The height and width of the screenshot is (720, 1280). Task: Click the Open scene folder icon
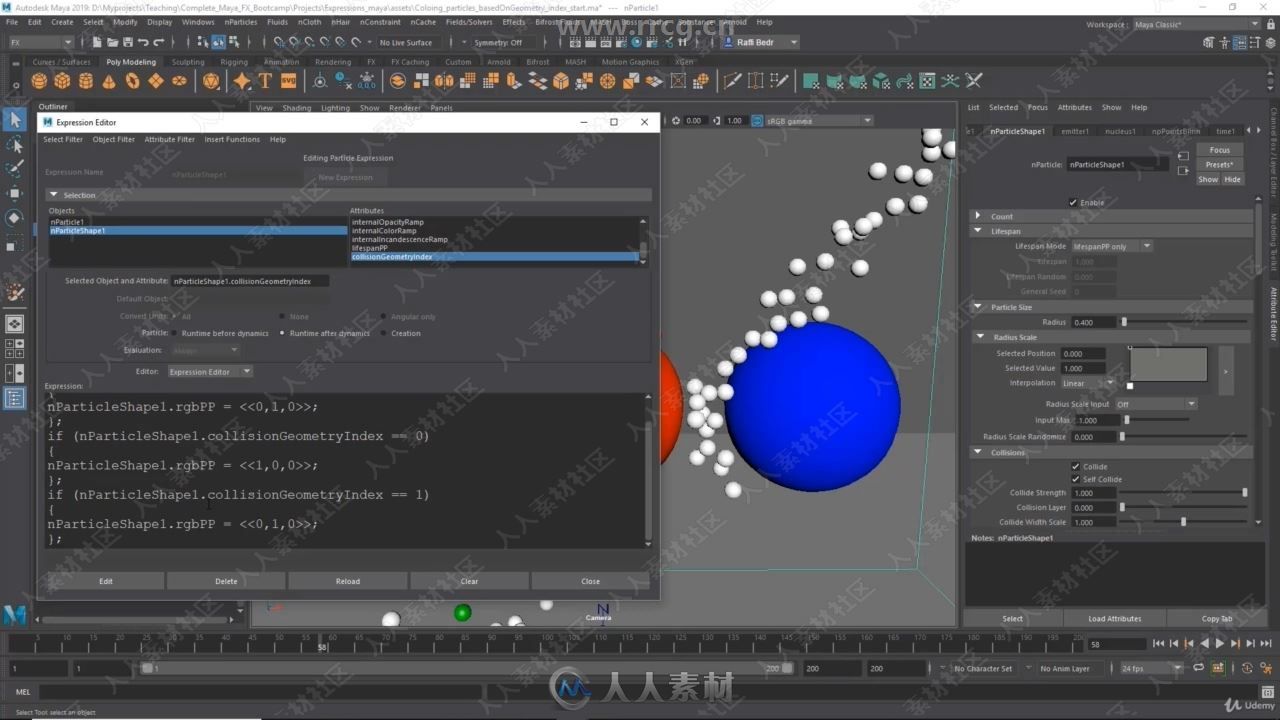[x=111, y=42]
